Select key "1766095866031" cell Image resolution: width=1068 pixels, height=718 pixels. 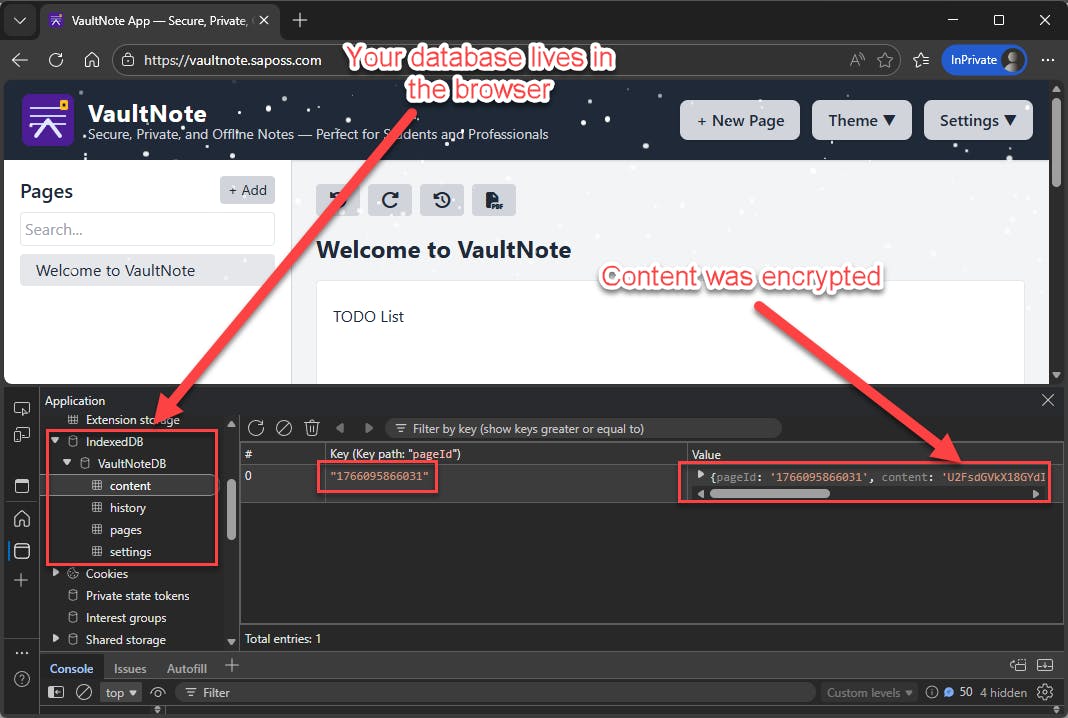[x=379, y=475]
